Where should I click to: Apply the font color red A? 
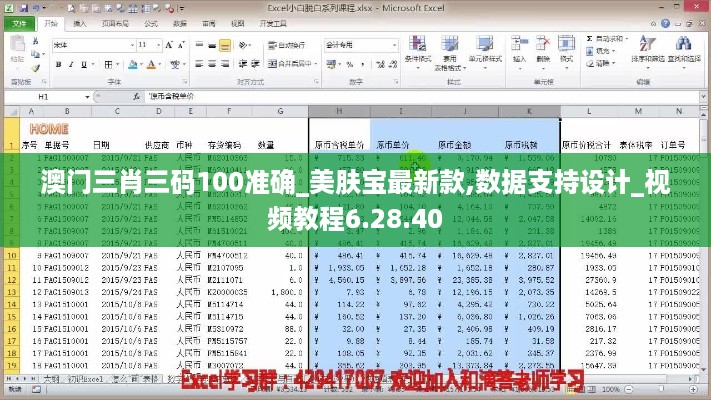(151, 65)
